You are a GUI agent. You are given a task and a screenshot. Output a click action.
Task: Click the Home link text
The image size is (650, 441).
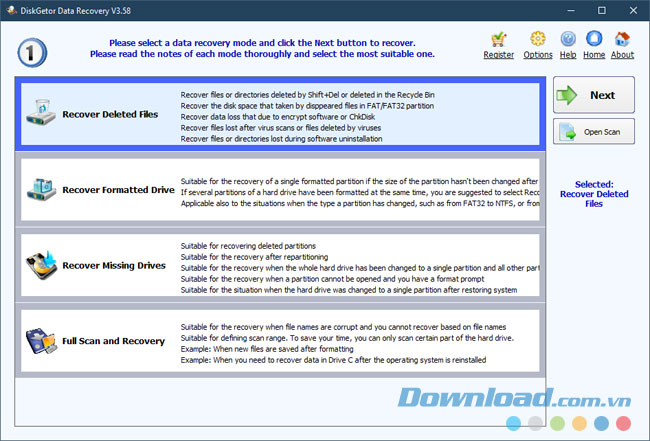click(594, 55)
